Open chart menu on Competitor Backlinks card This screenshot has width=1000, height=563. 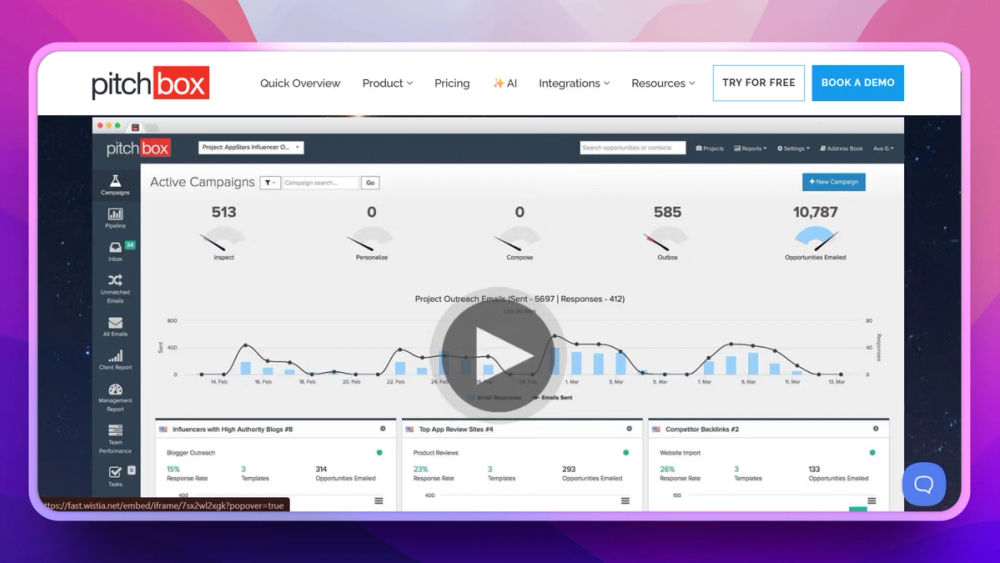tap(872, 501)
